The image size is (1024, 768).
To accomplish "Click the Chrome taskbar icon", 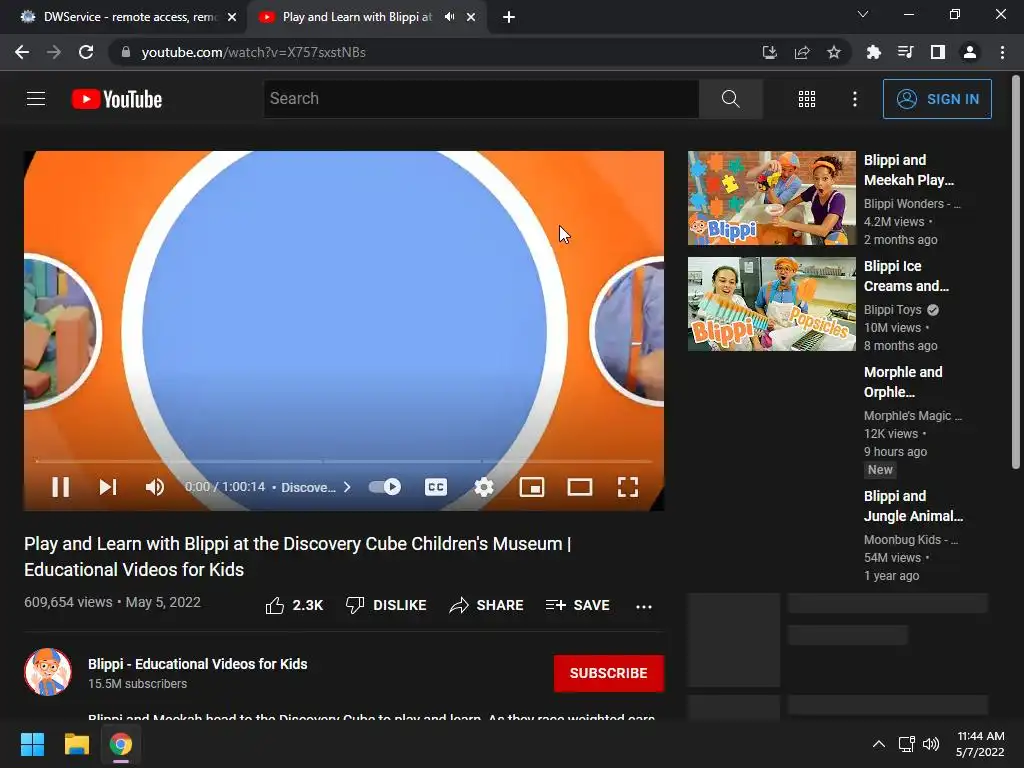I will pos(121,744).
